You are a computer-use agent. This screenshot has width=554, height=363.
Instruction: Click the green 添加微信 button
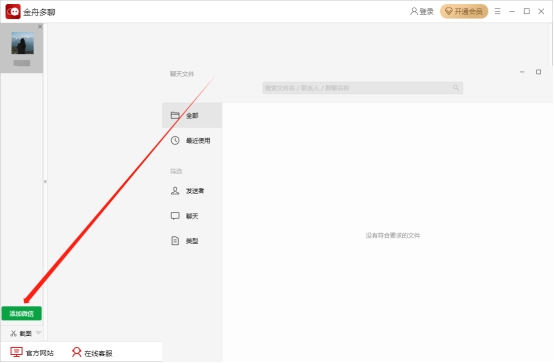22,314
